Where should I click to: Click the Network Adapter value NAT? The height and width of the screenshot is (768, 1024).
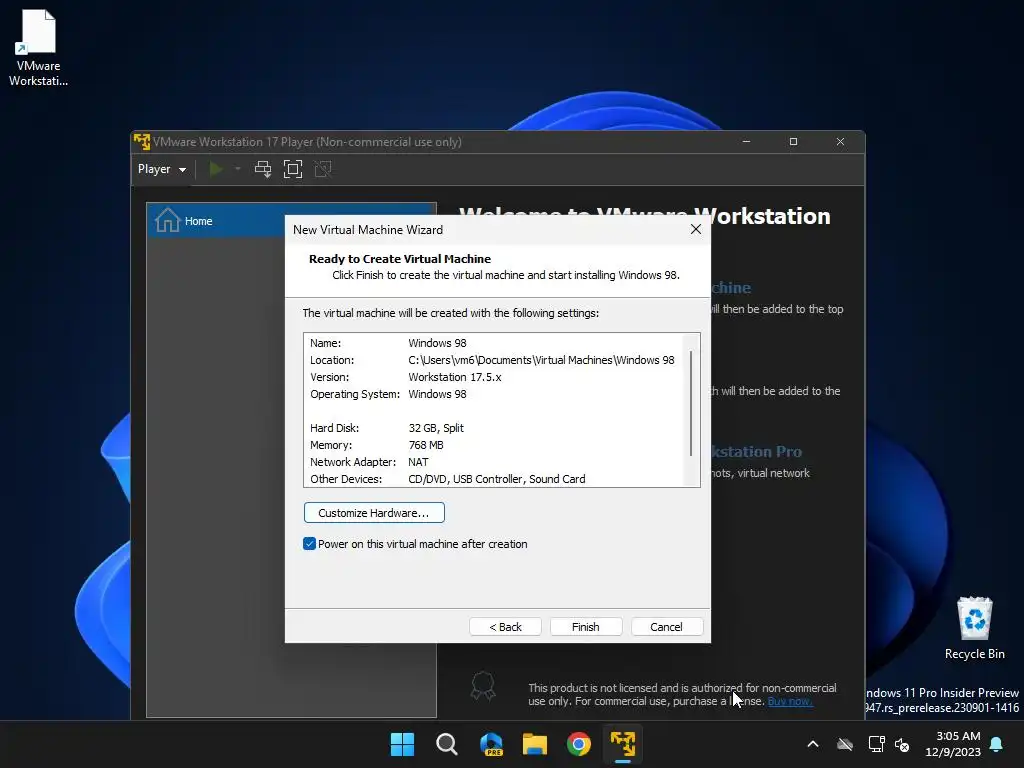[419, 462]
